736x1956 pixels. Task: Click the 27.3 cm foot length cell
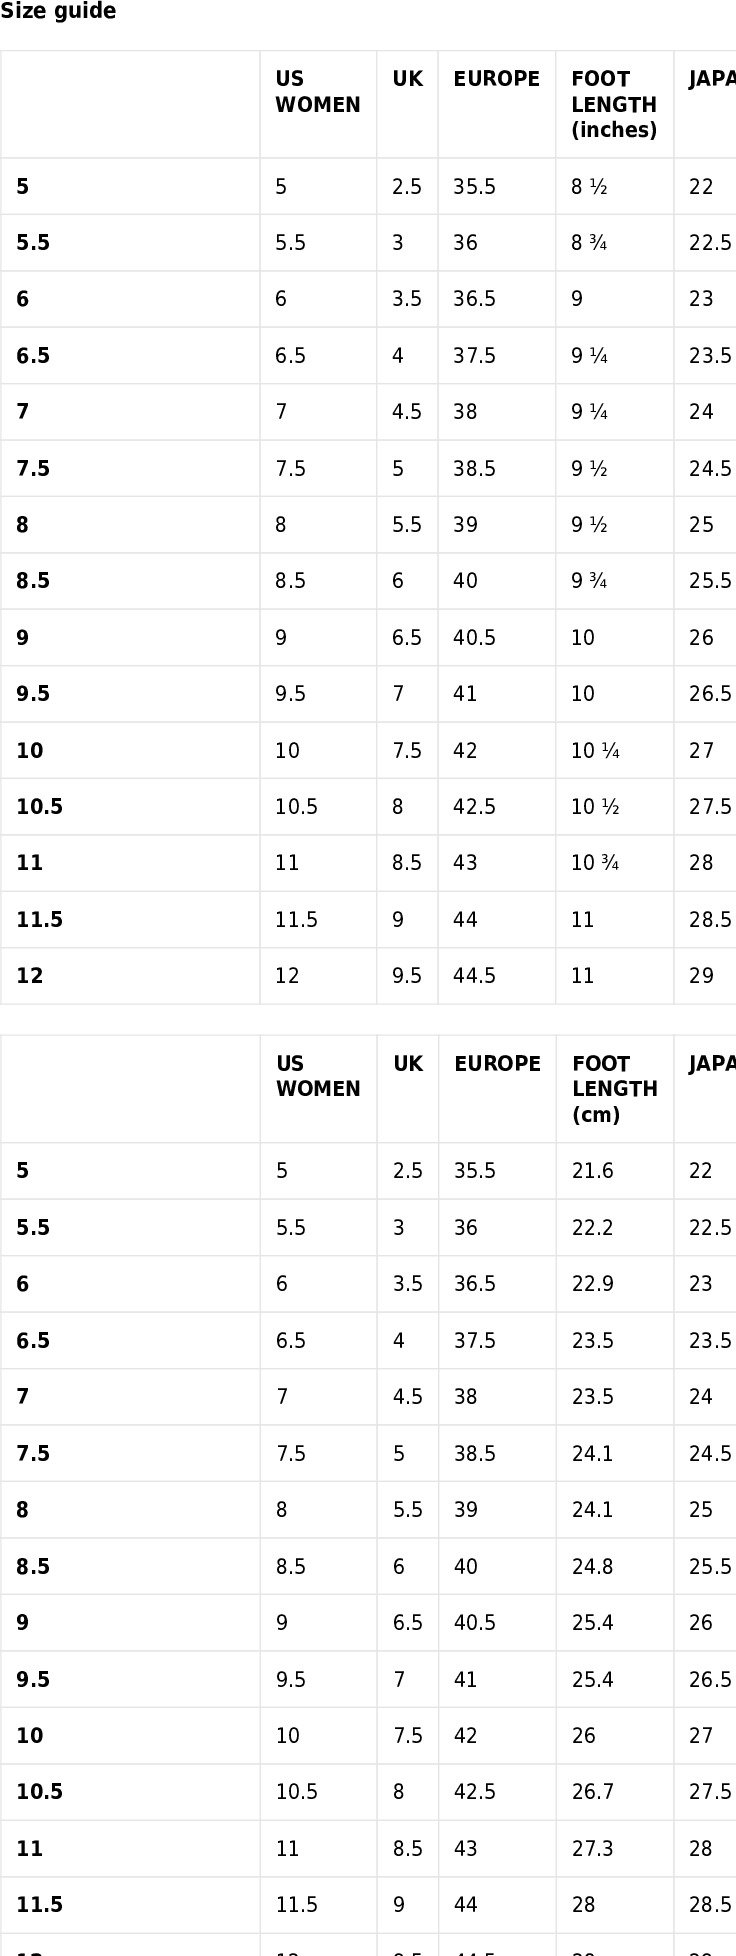[x=593, y=1849]
